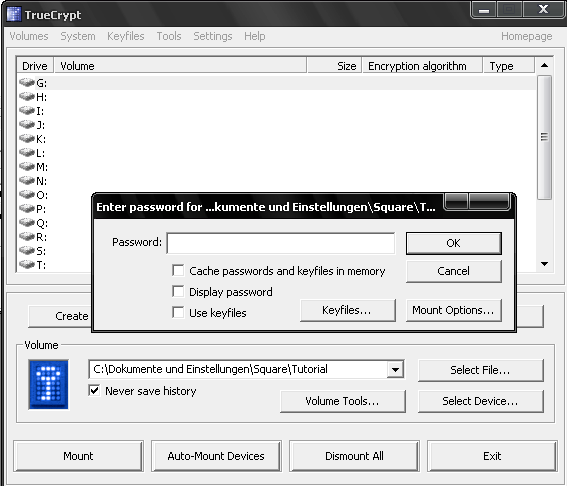Select drive L: icon in list
569x490 pixels.
pos(27,152)
